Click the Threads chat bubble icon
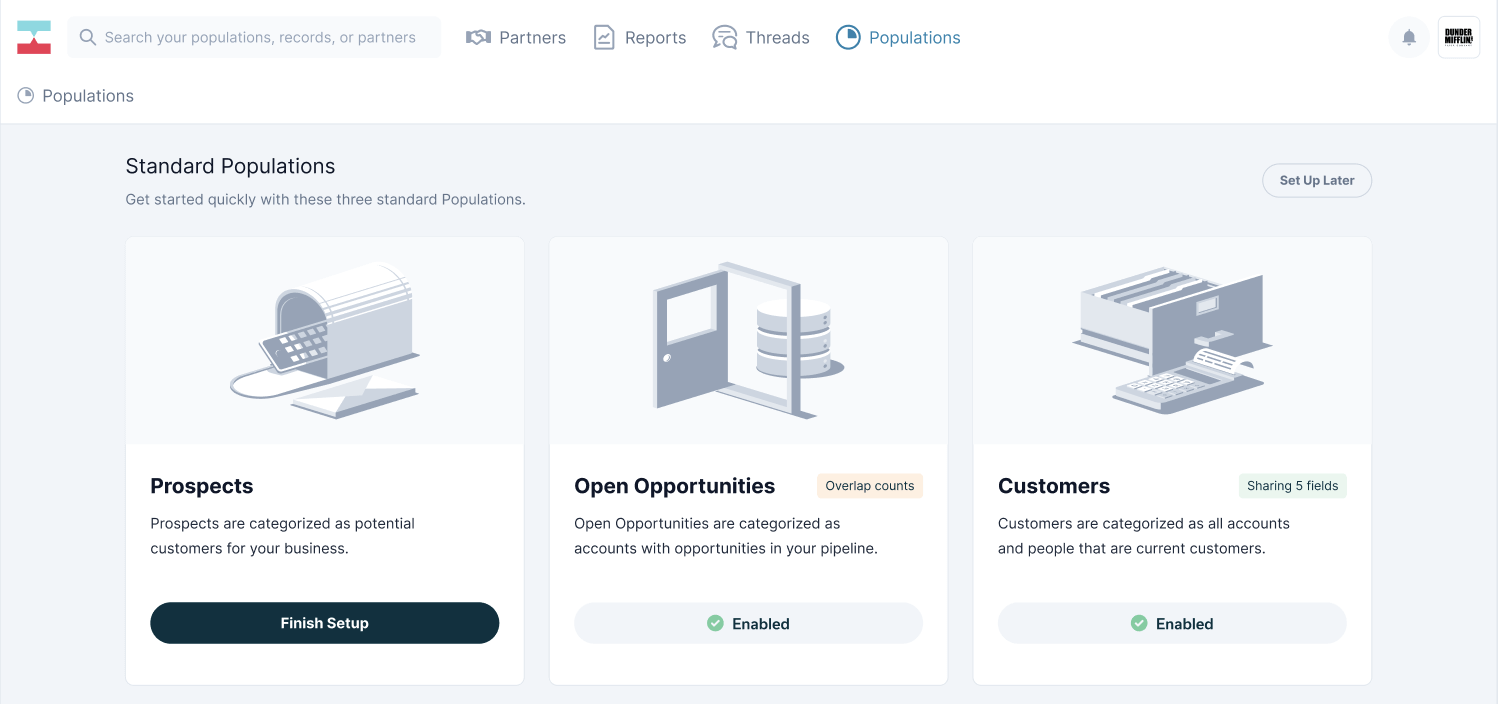The height and width of the screenshot is (704, 1498). click(x=724, y=38)
